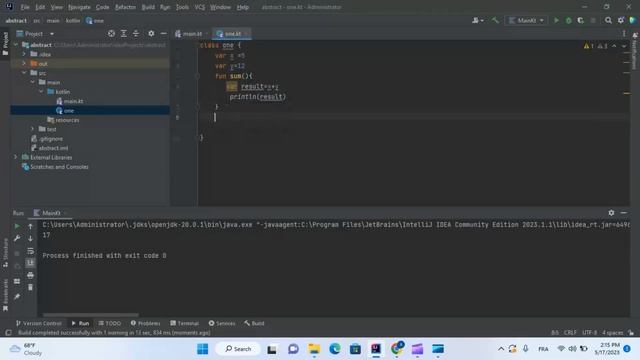Open the Build menu

[x=148, y=7]
